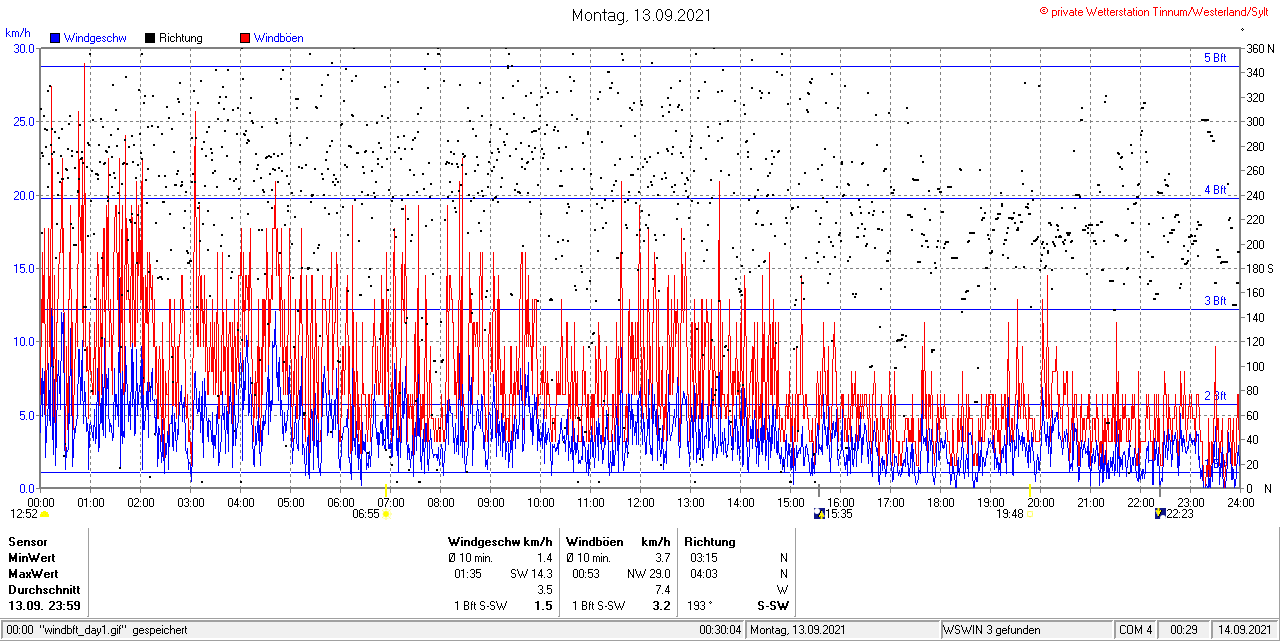Click the moonset marker icon at 22:23
This screenshot has height=641, width=1280.
1159,514
